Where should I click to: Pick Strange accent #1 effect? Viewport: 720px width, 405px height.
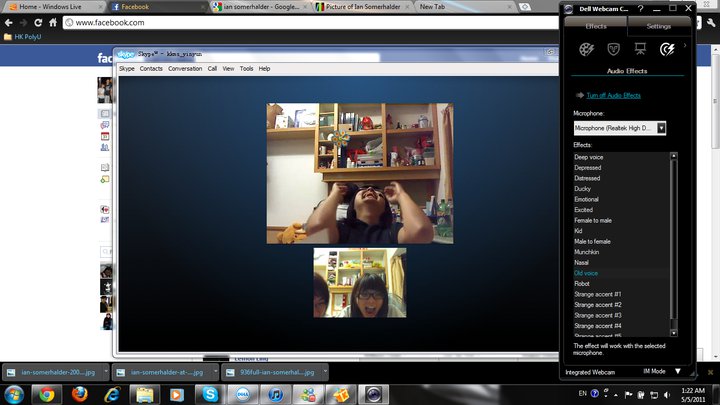pyautogui.click(x=597, y=294)
